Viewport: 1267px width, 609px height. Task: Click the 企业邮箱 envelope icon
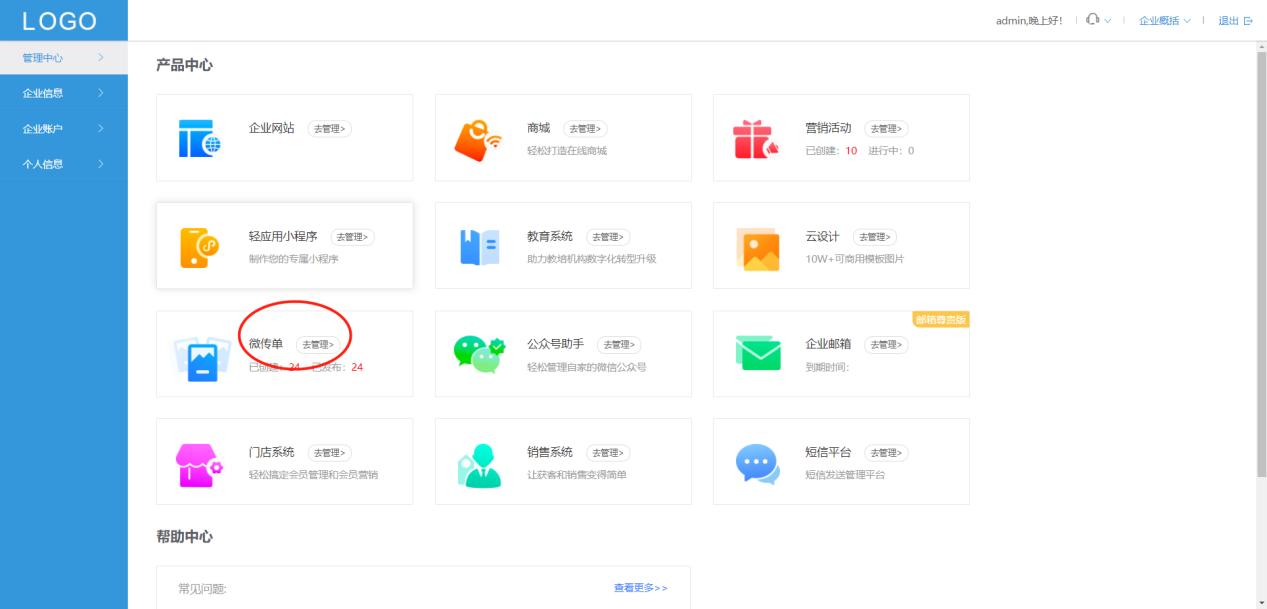tap(756, 353)
